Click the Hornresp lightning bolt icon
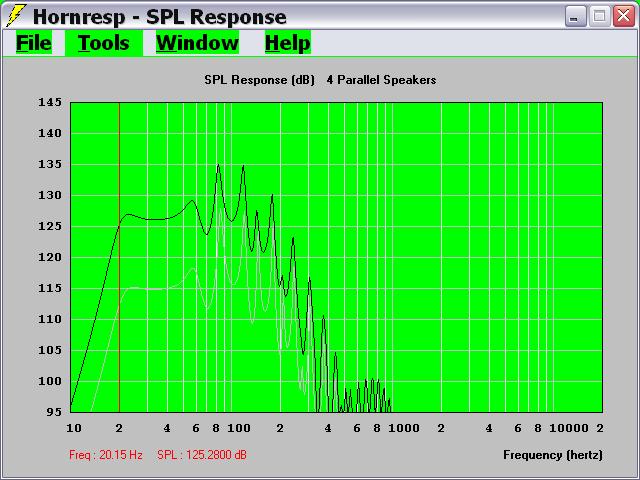 [16, 16]
